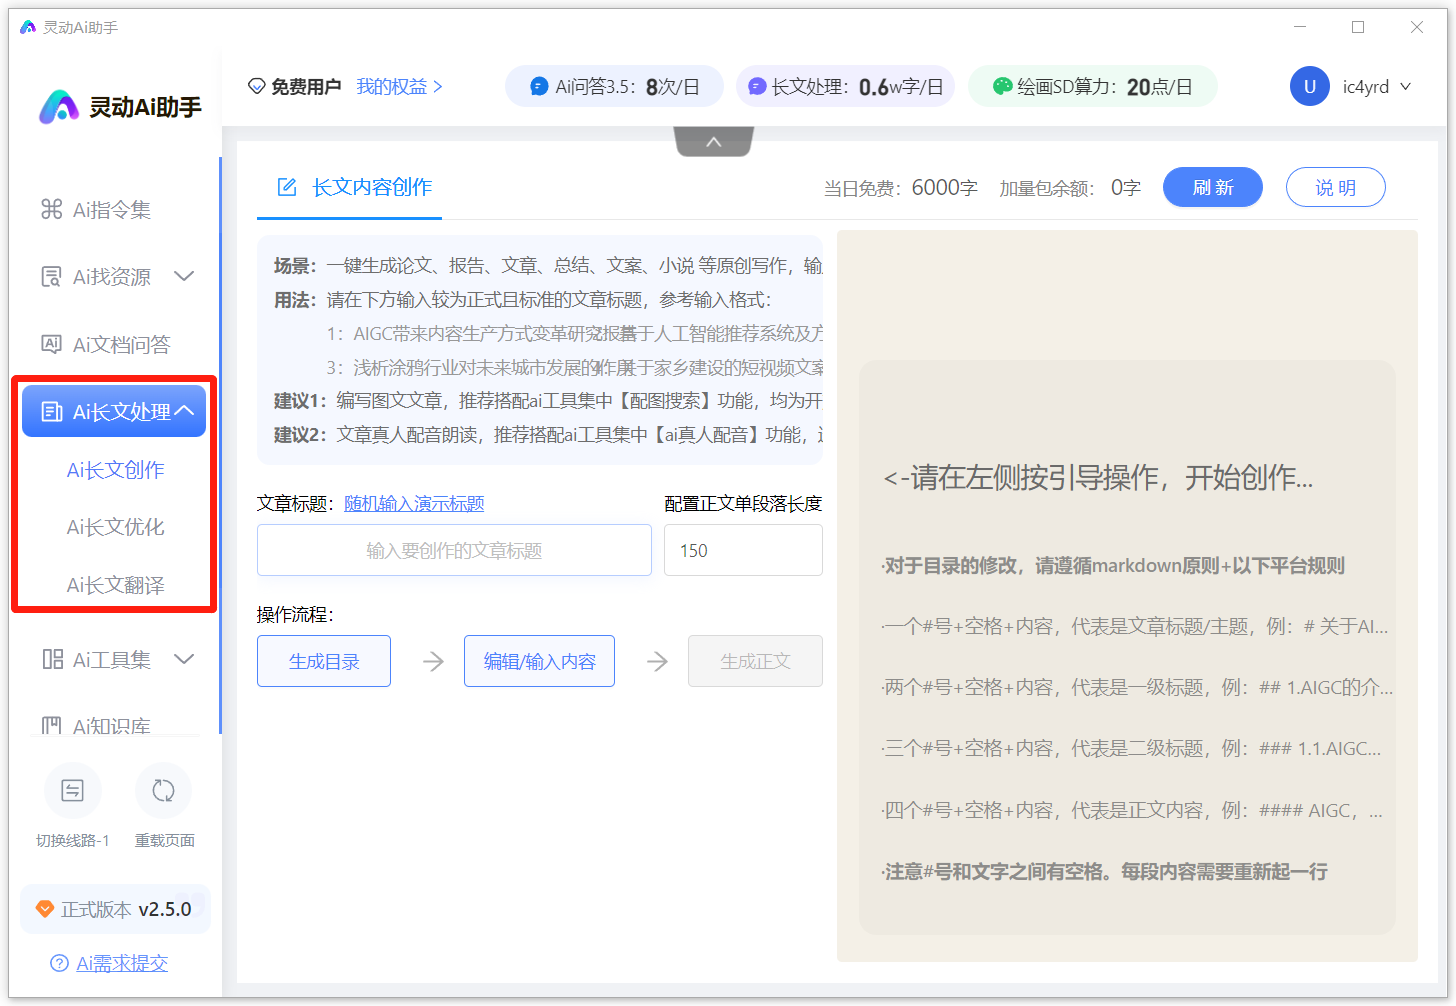Image resolution: width=1456 pixels, height=1006 pixels.
Task: Click the 生成目录 button
Action: (x=324, y=661)
